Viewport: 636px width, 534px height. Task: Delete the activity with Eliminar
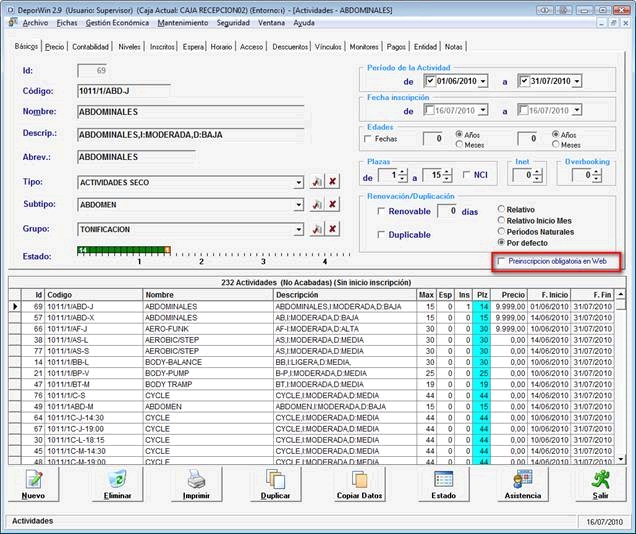[x=118, y=484]
